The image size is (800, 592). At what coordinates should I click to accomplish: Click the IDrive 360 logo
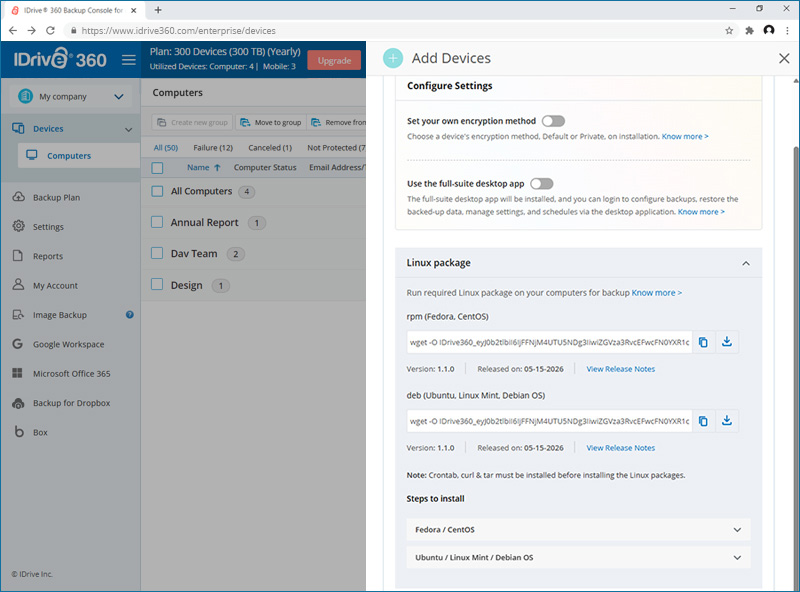pos(60,59)
